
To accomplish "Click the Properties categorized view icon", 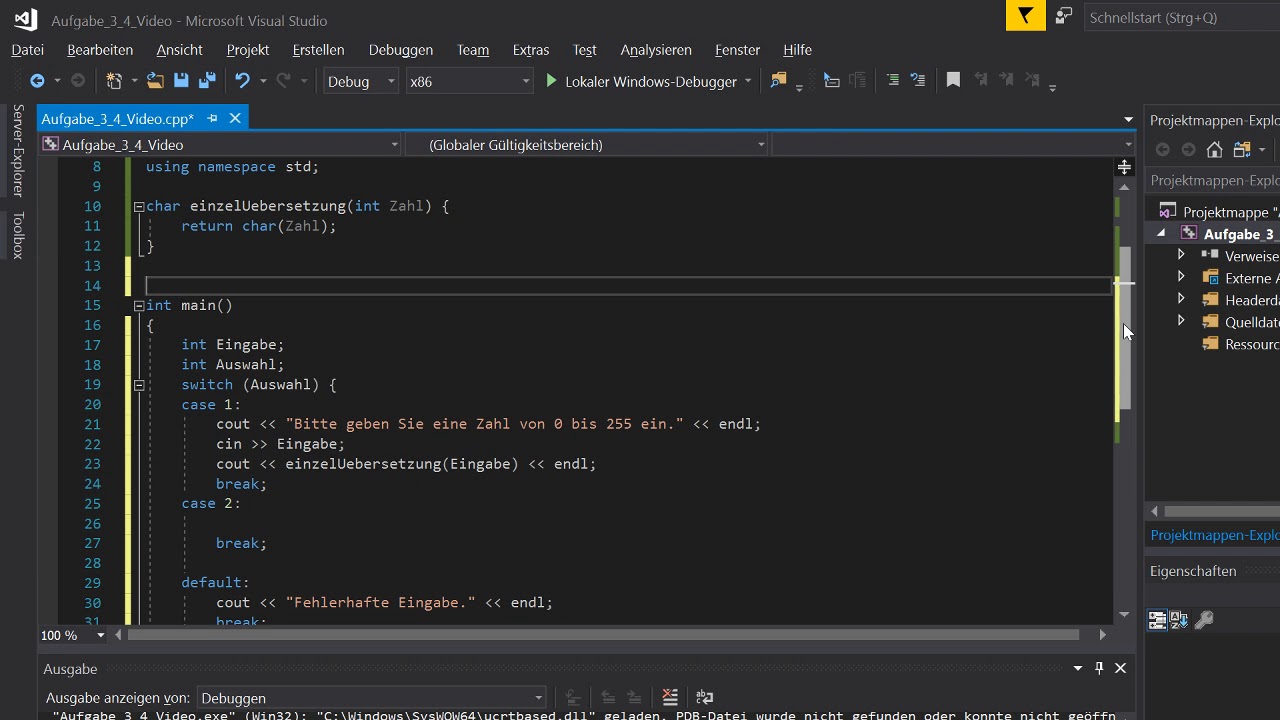I will 1156,620.
